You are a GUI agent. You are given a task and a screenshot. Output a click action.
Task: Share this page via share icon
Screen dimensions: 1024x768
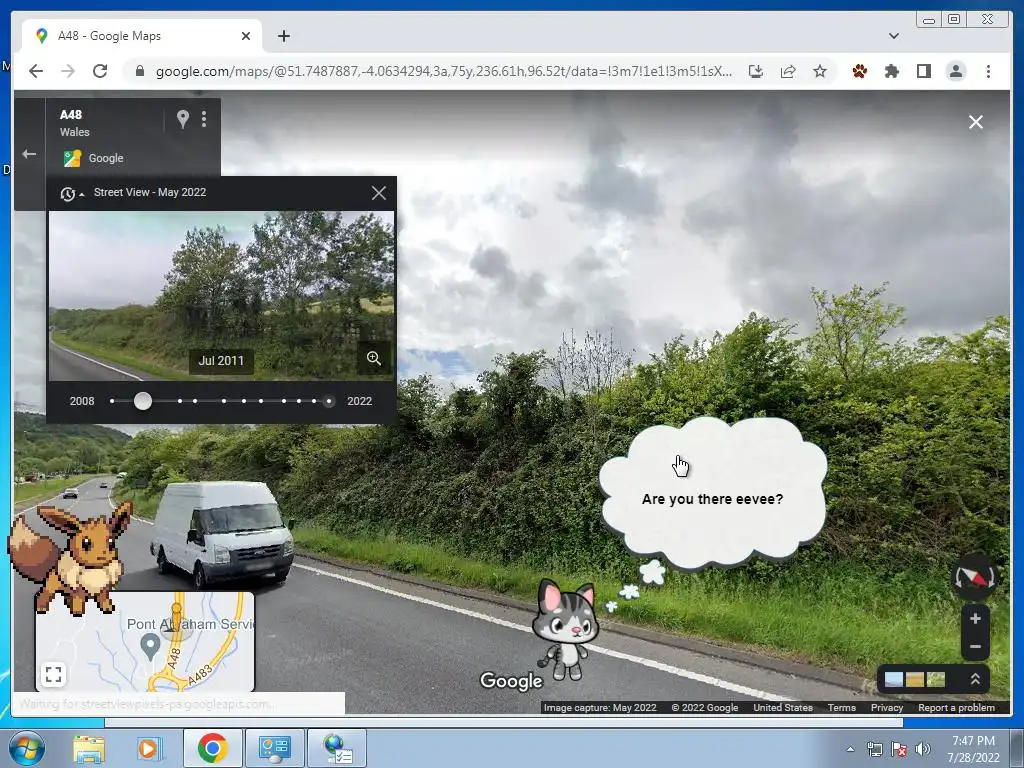[788, 71]
